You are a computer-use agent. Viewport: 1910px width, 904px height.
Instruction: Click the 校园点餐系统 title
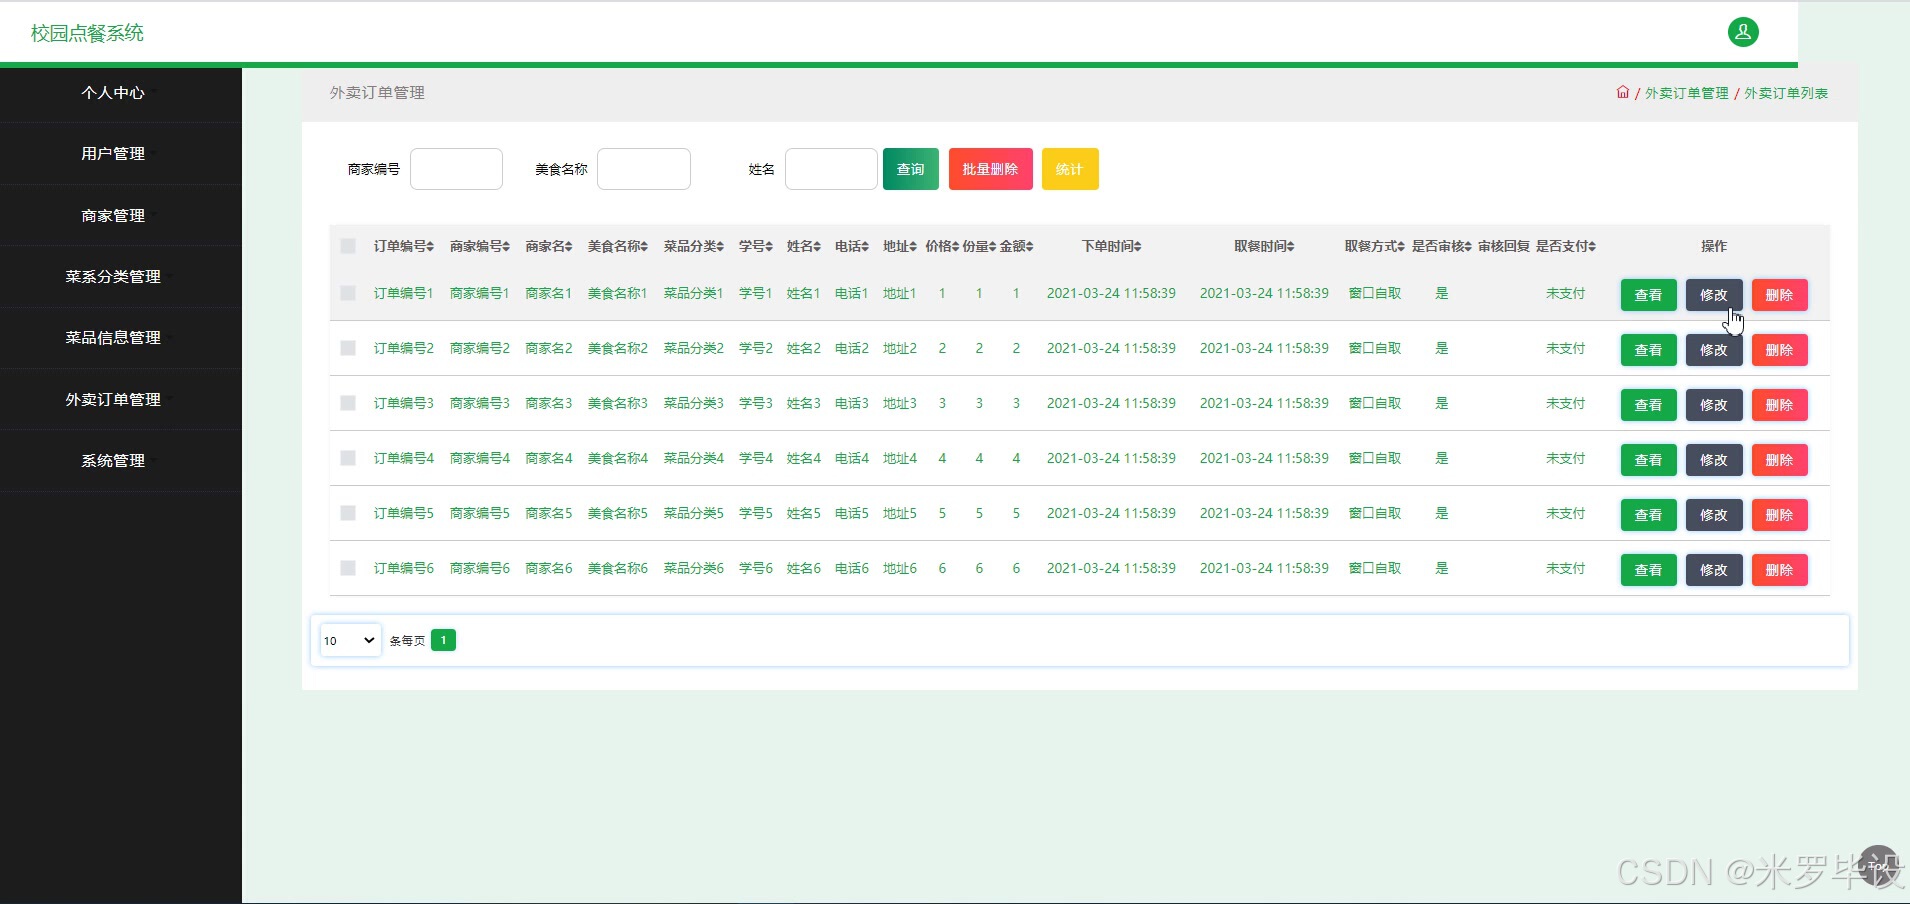pos(87,33)
